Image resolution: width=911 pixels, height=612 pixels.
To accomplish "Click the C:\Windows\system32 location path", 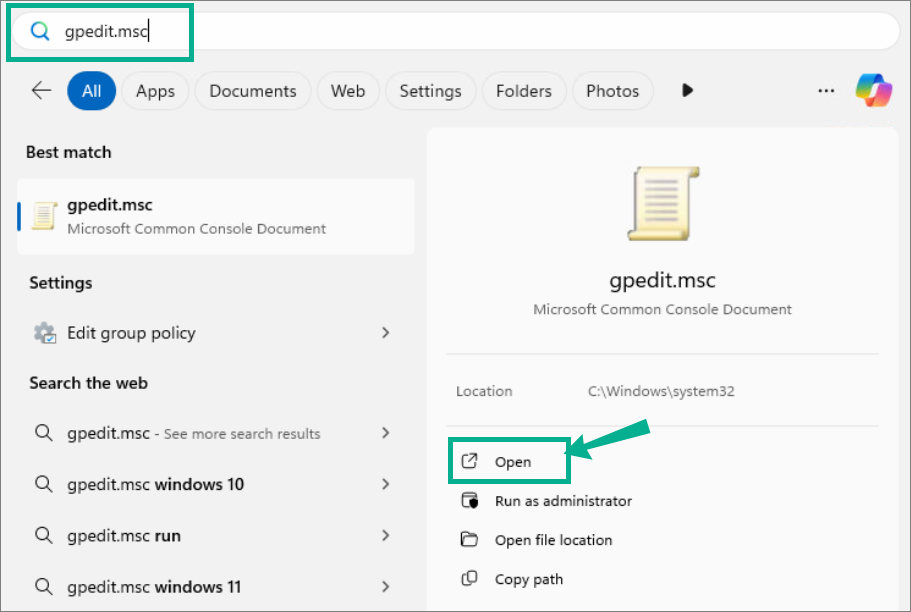I will [661, 391].
